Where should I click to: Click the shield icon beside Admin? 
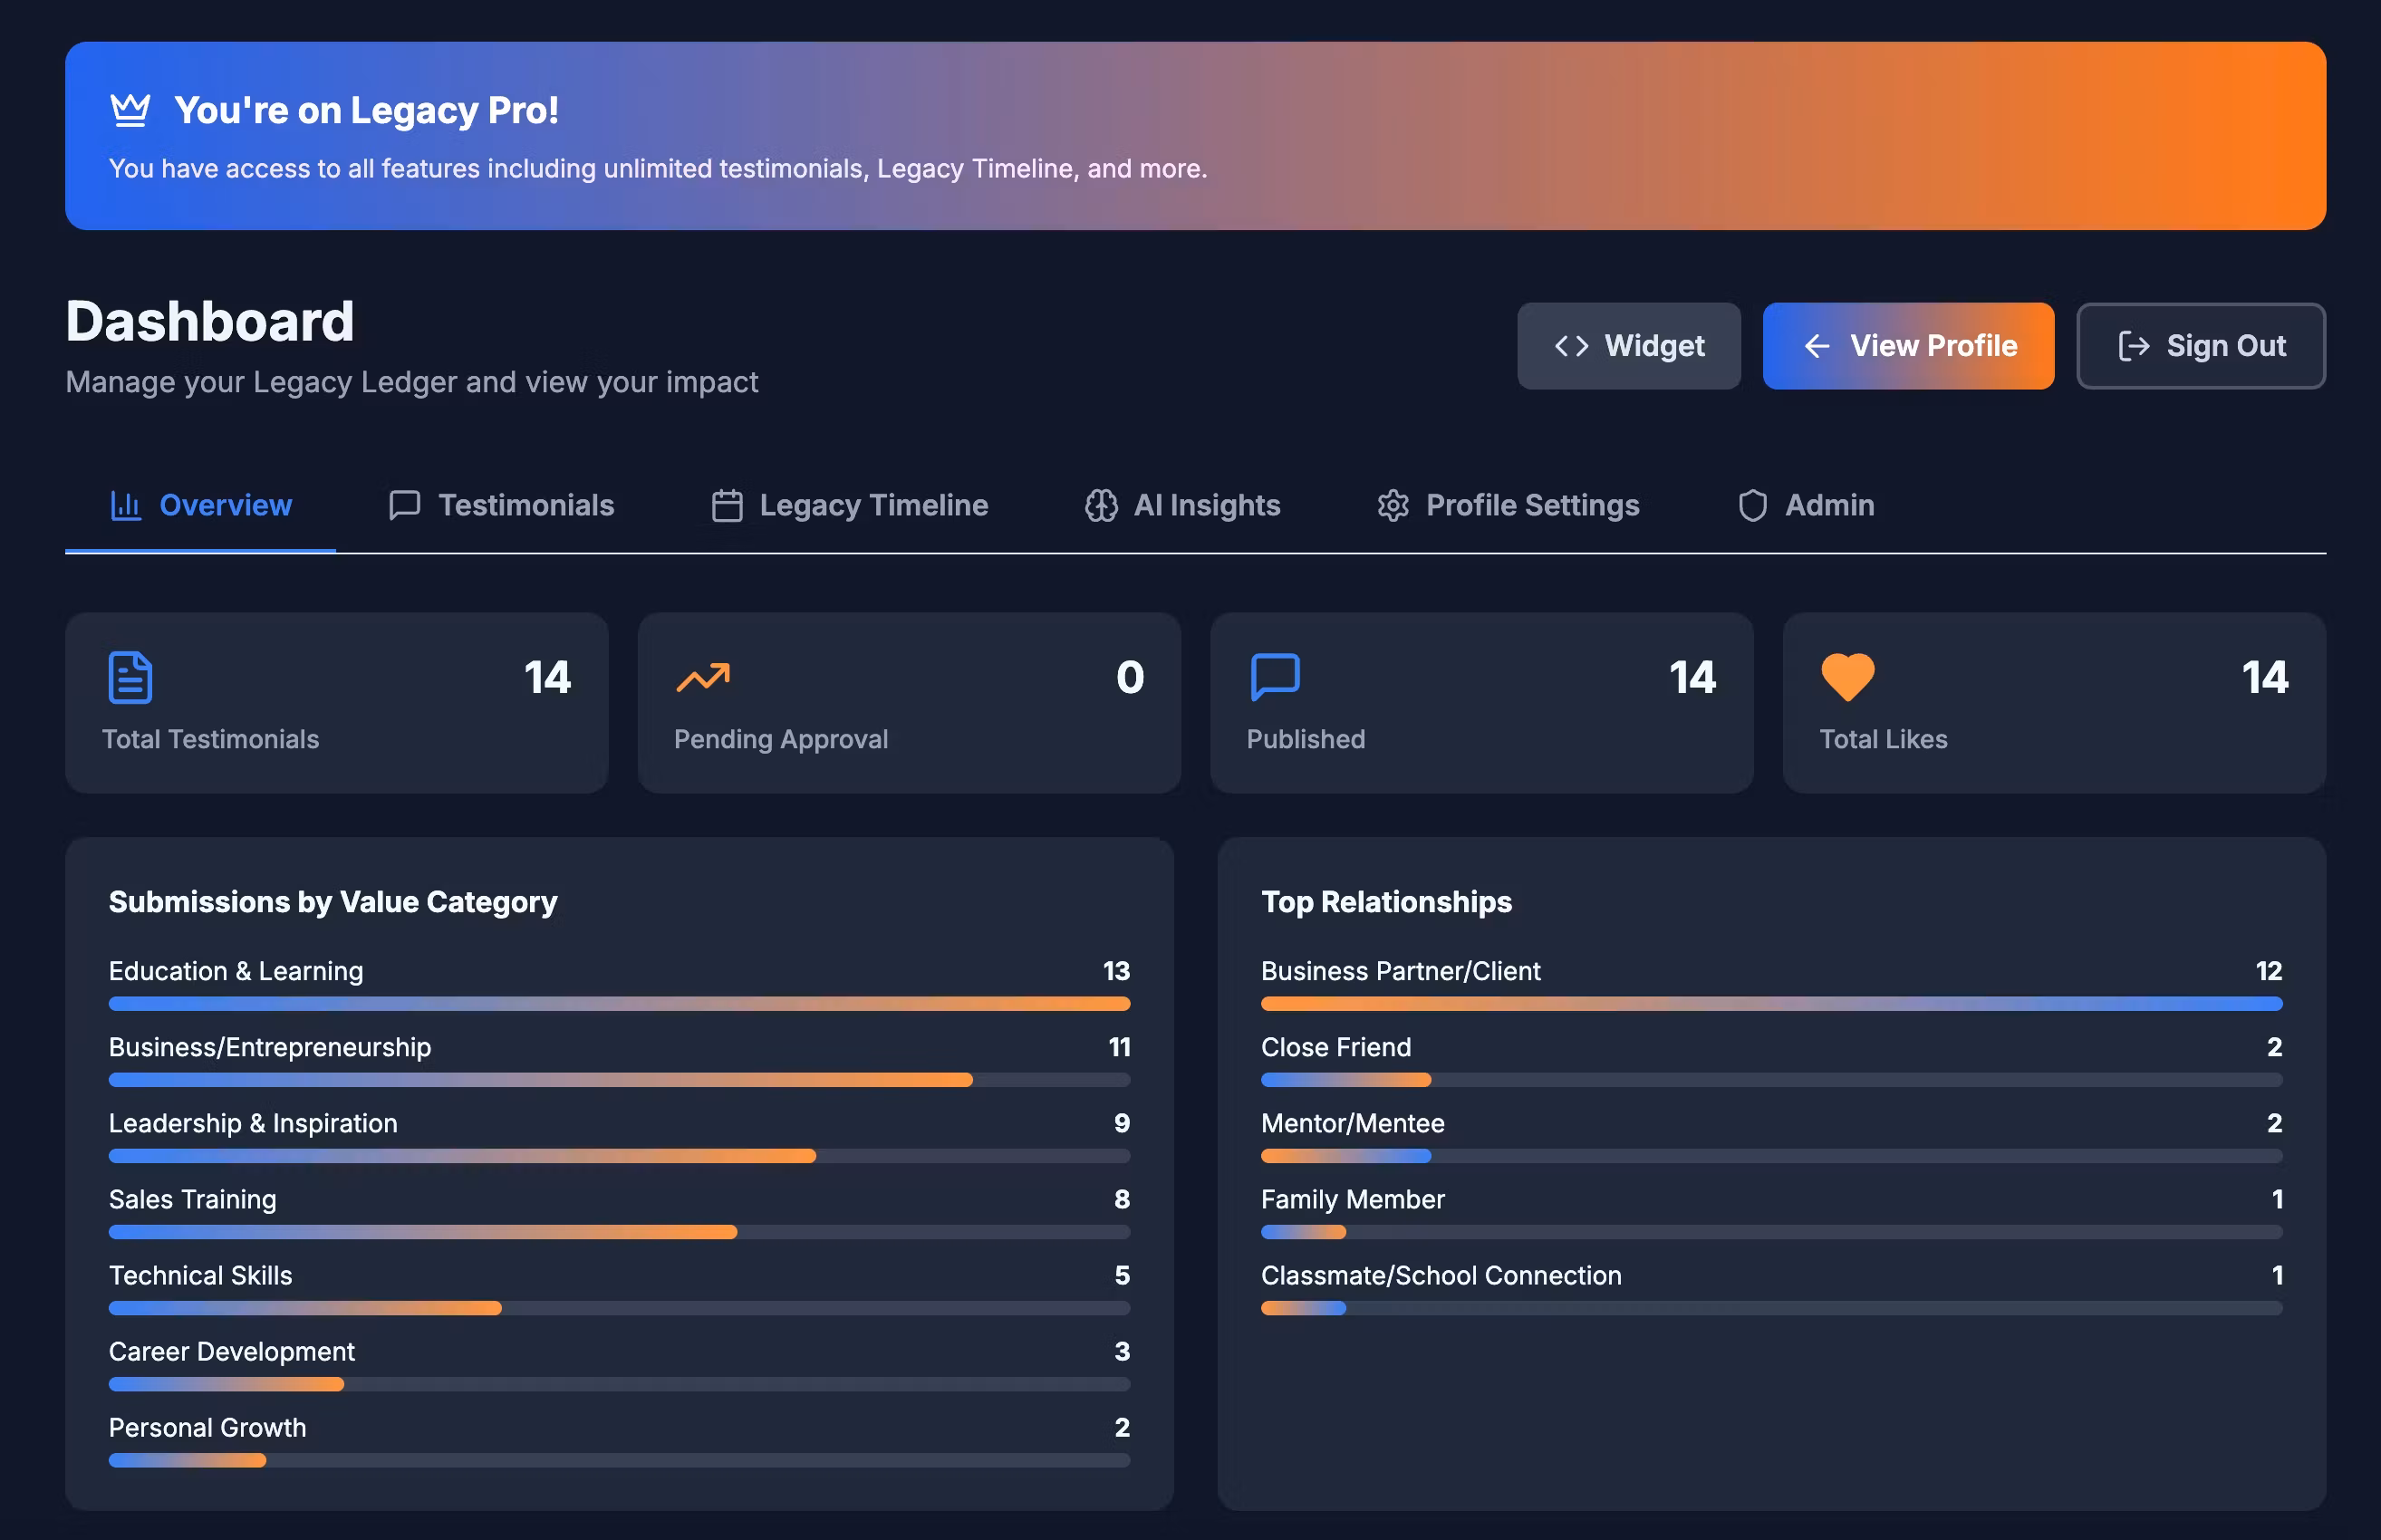click(x=1752, y=506)
